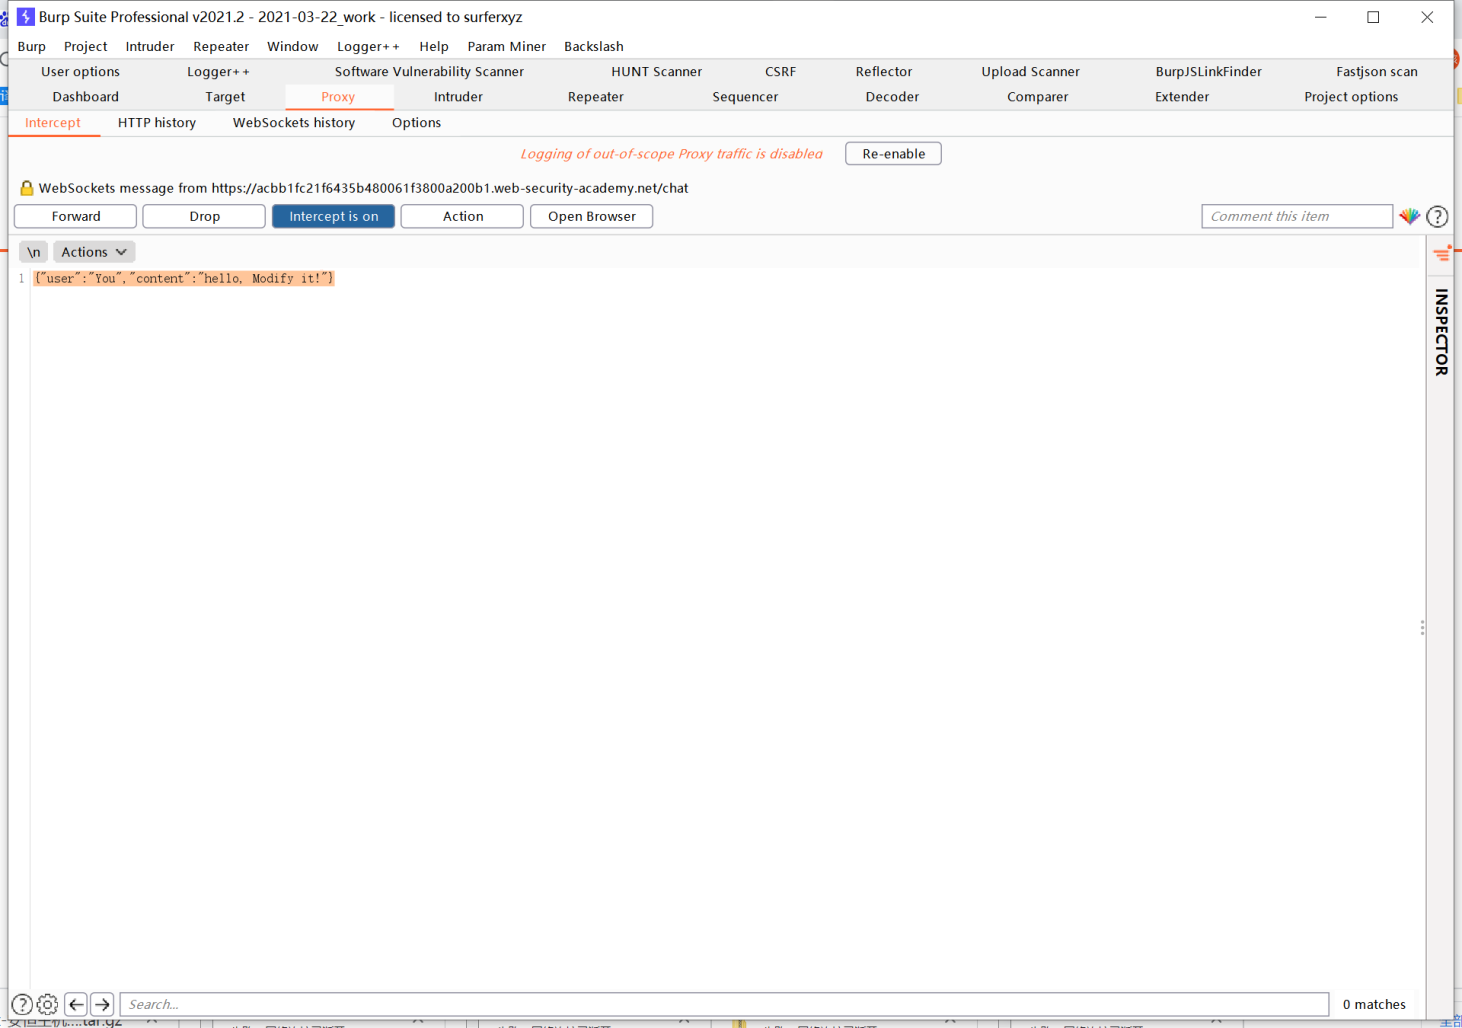Click the Burp Suite lightning logo icon
This screenshot has height=1028, width=1462.
coord(26,17)
